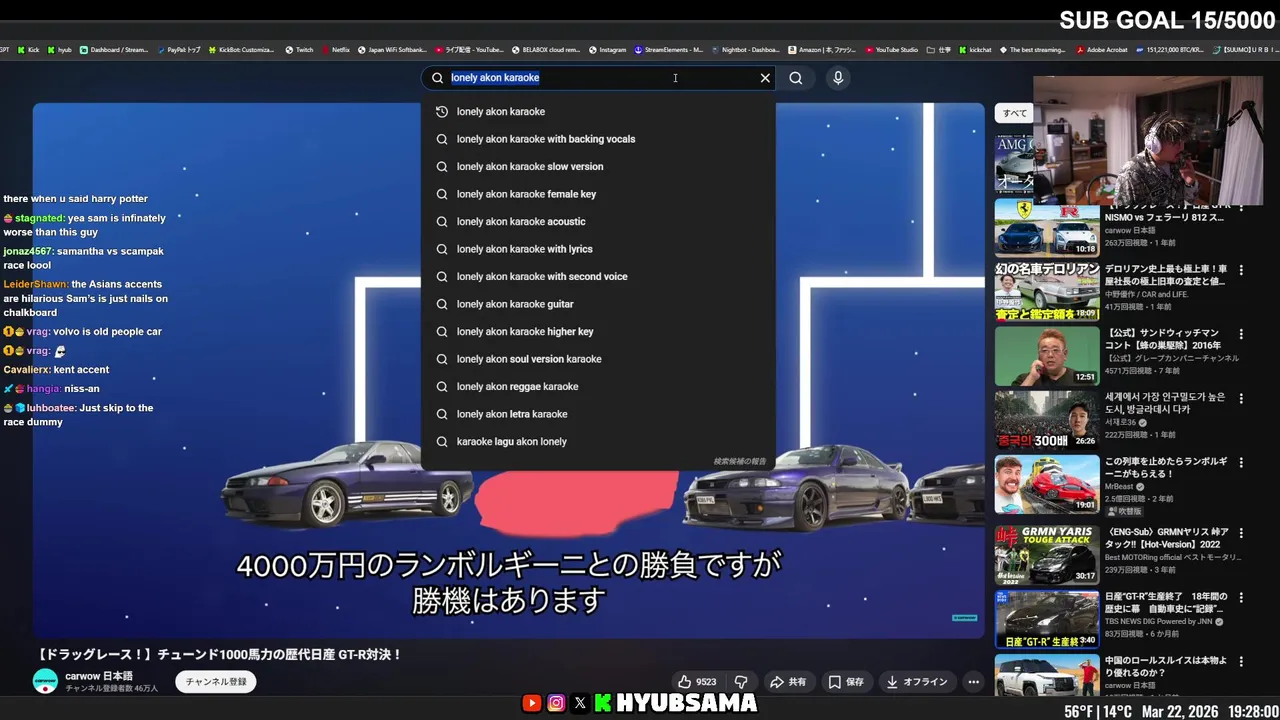1280x720 pixels.
Task: Open the Dashboard / Stream bookmark
Action: (114, 50)
